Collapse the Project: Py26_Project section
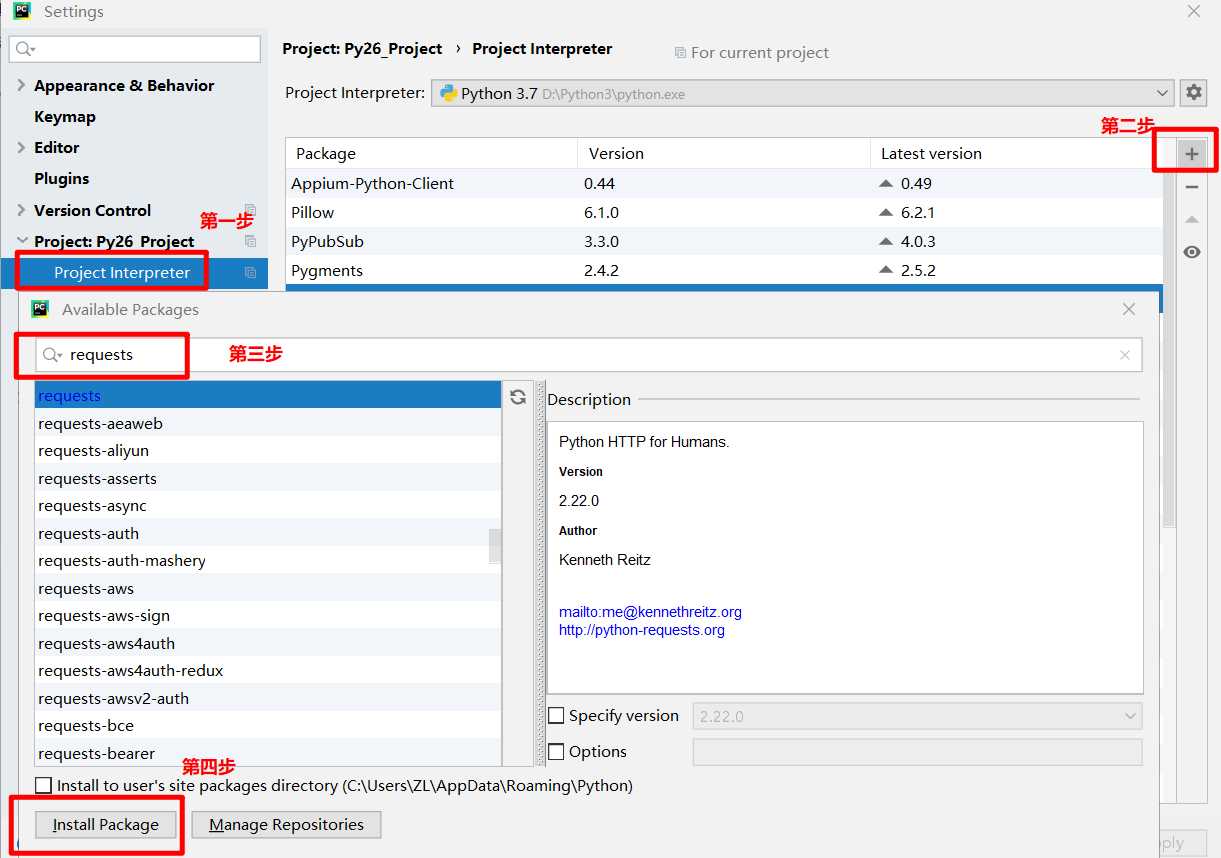This screenshot has height=858, width=1221. click(x=21, y=241)
